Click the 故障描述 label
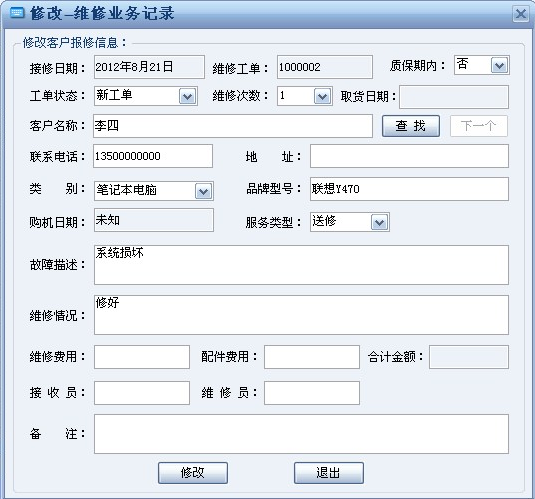Image resolution: width=535 pixels, height=499 pixels. click(x=57, y=265)
